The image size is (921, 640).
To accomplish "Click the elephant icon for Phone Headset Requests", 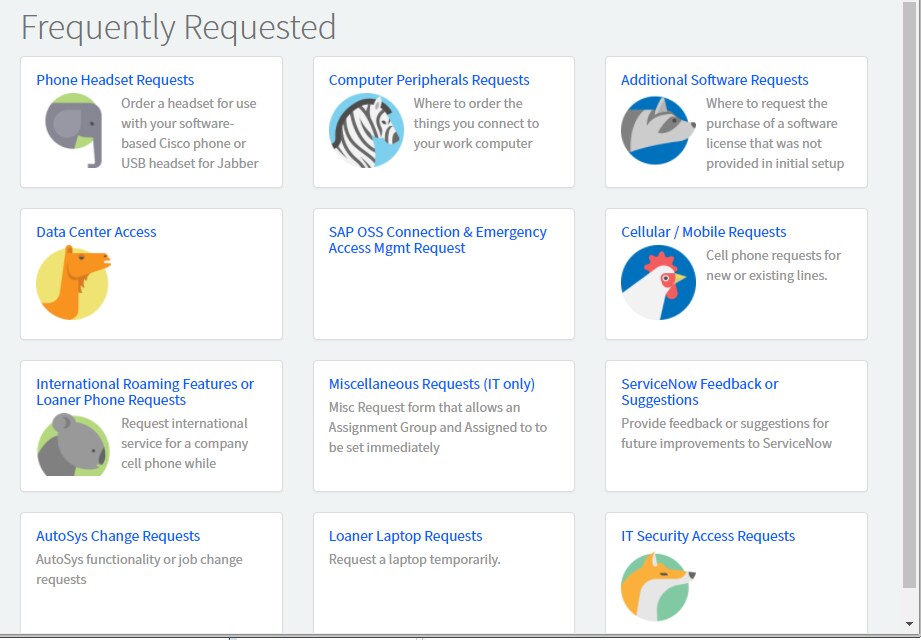I will [73, 130].
